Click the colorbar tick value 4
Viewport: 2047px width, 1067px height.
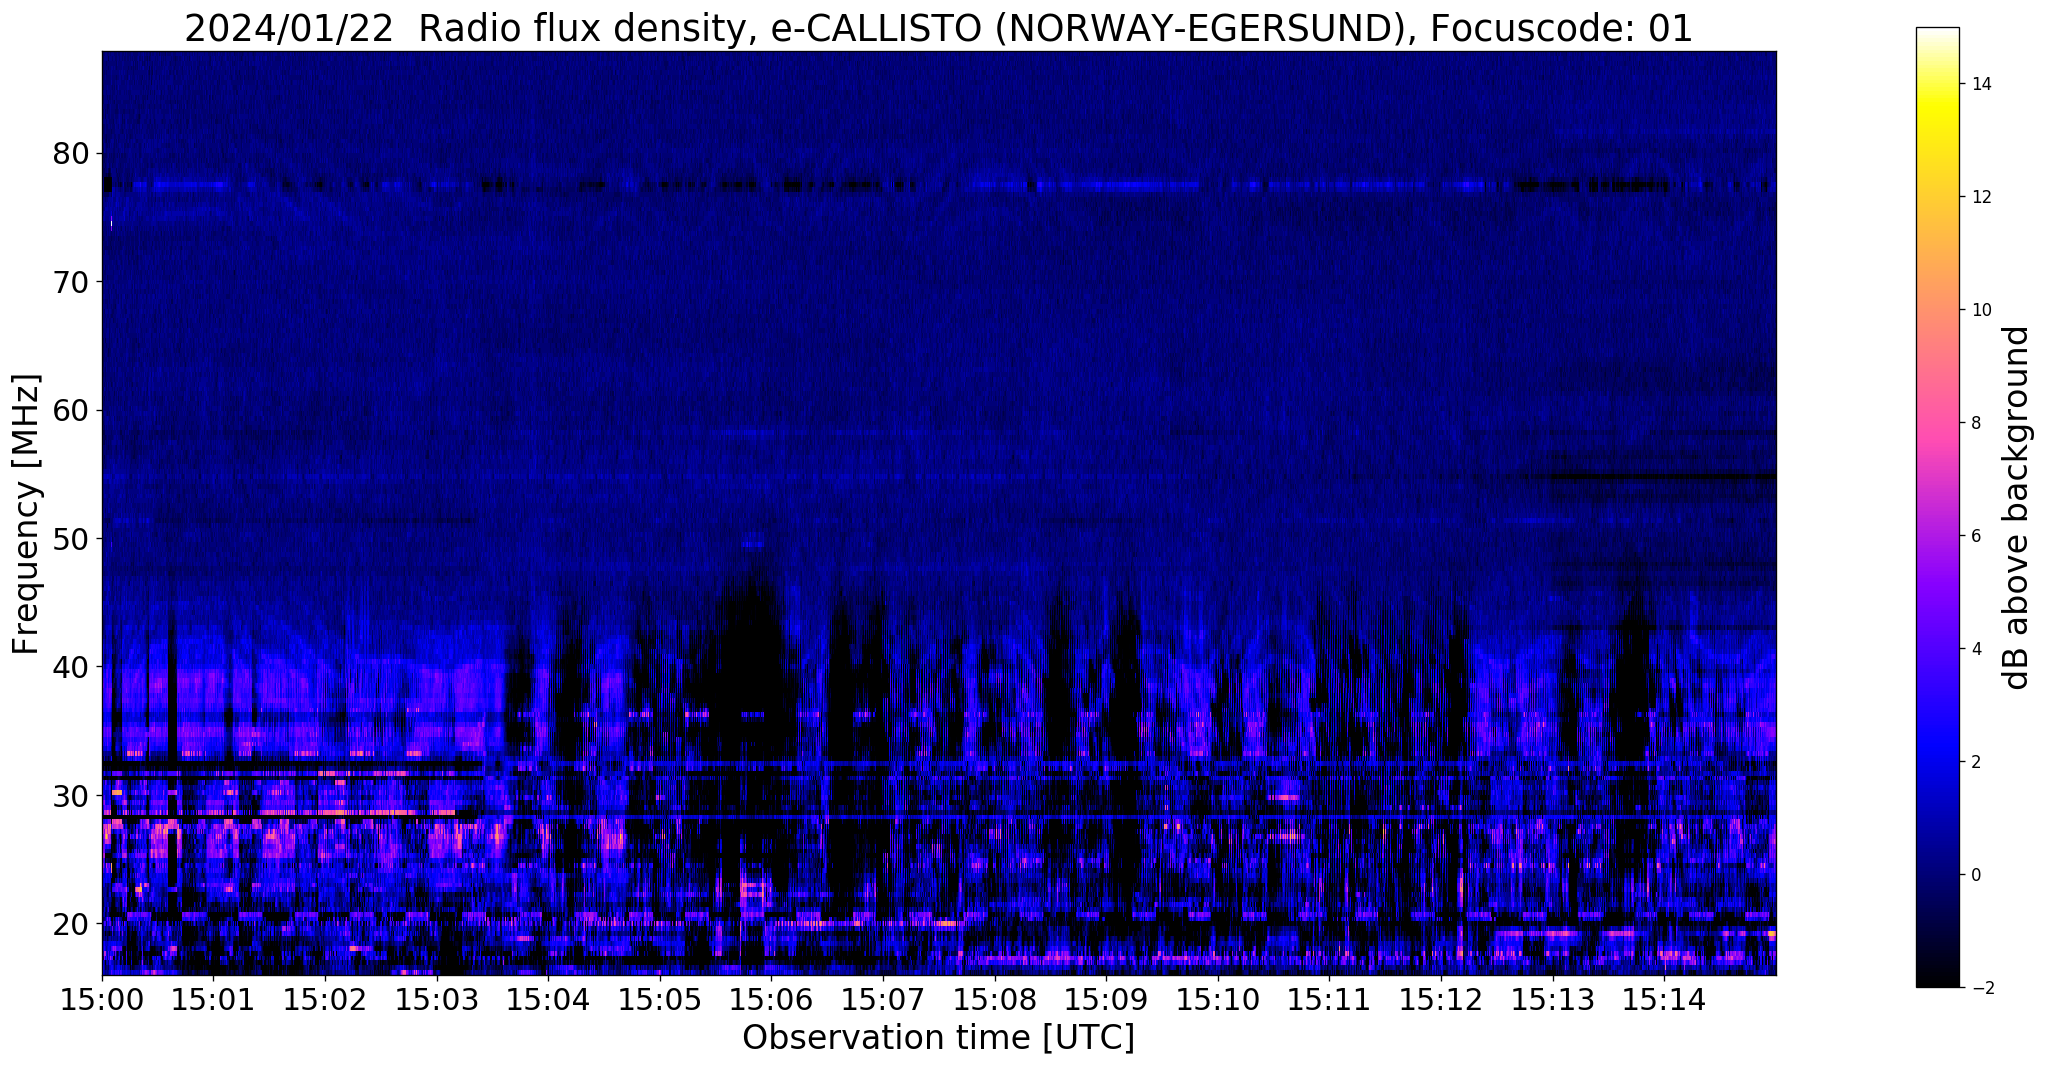click(x=1975, y=649)
